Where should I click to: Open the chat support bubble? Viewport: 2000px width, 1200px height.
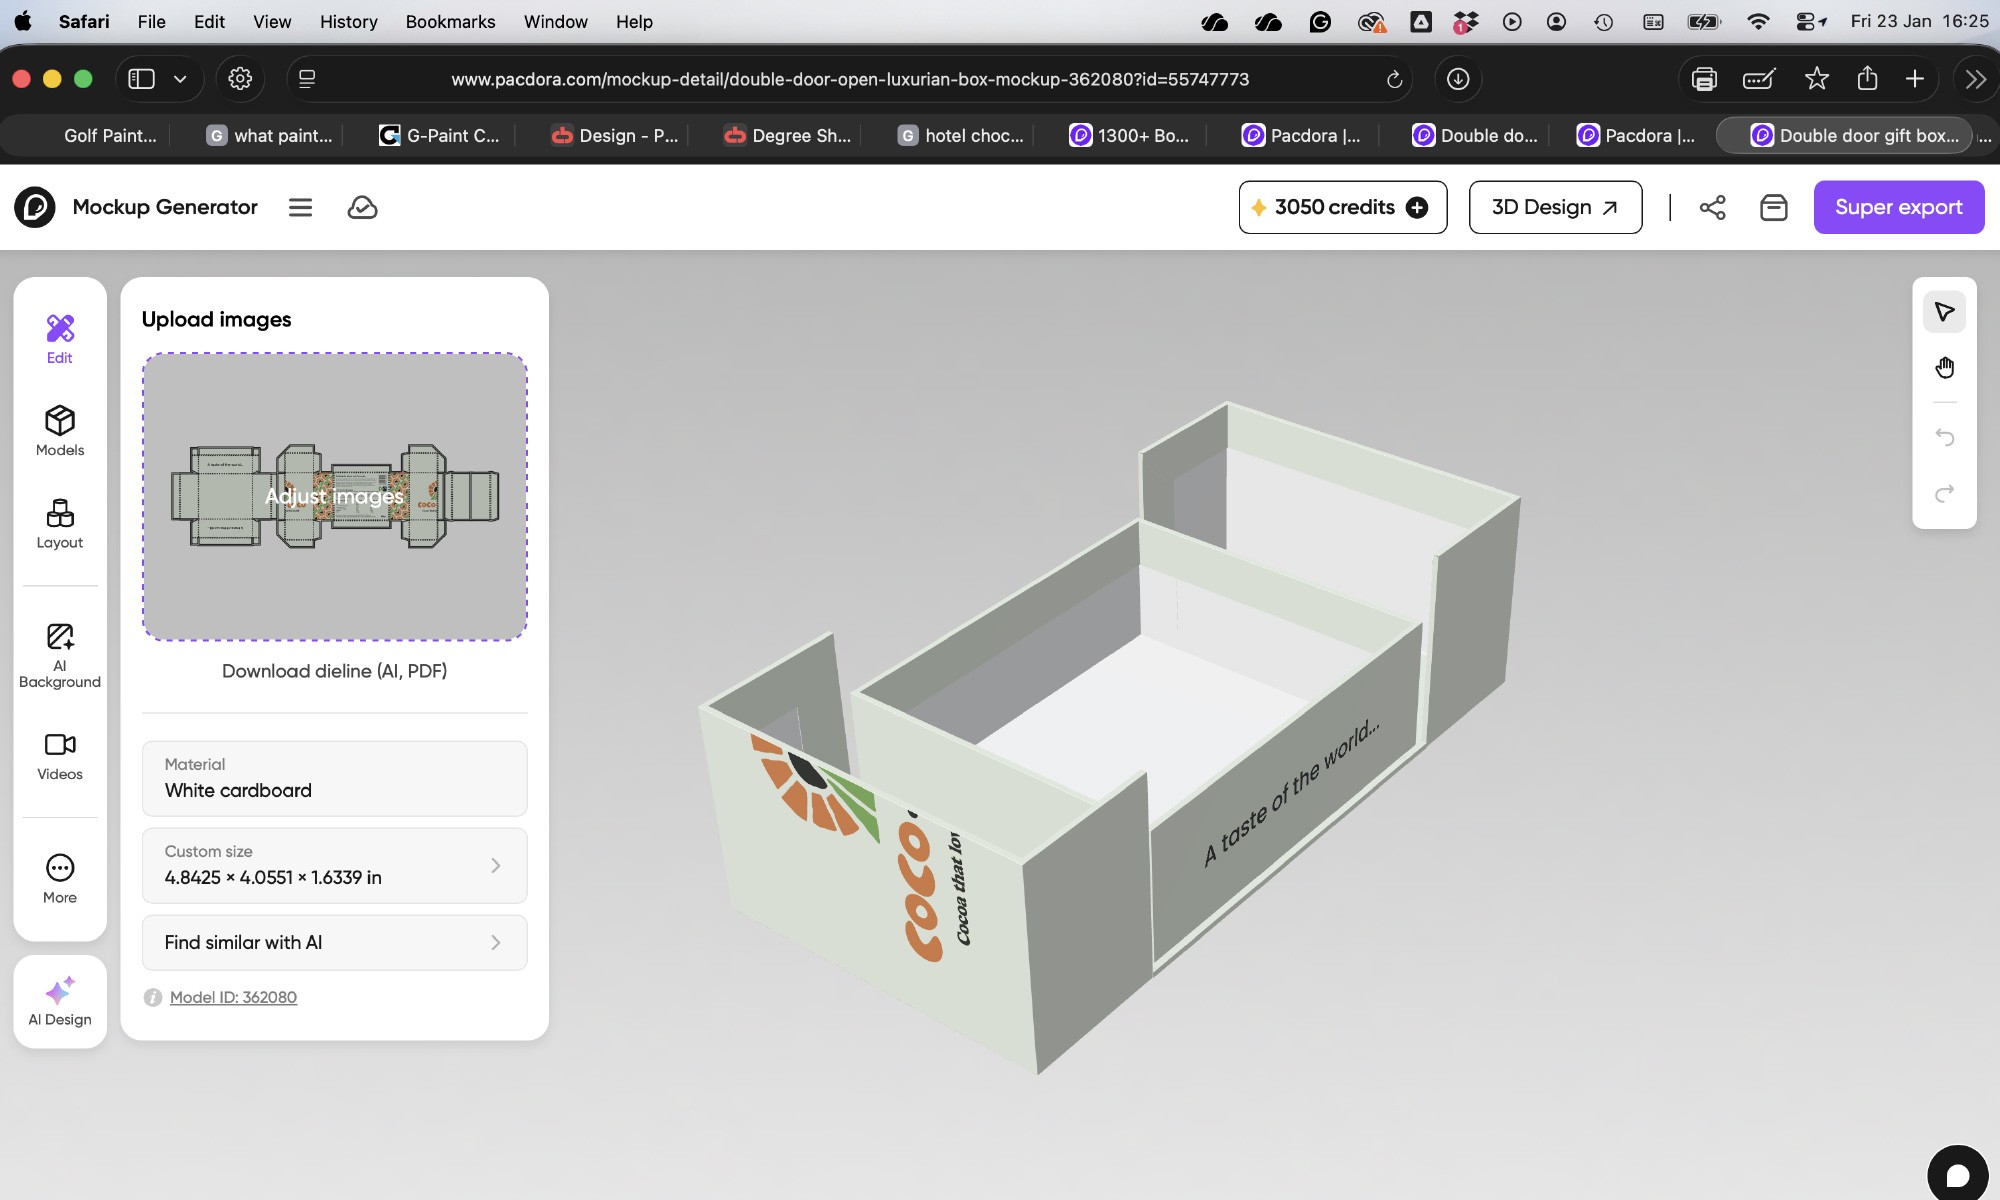(x=1957, y=1174)
